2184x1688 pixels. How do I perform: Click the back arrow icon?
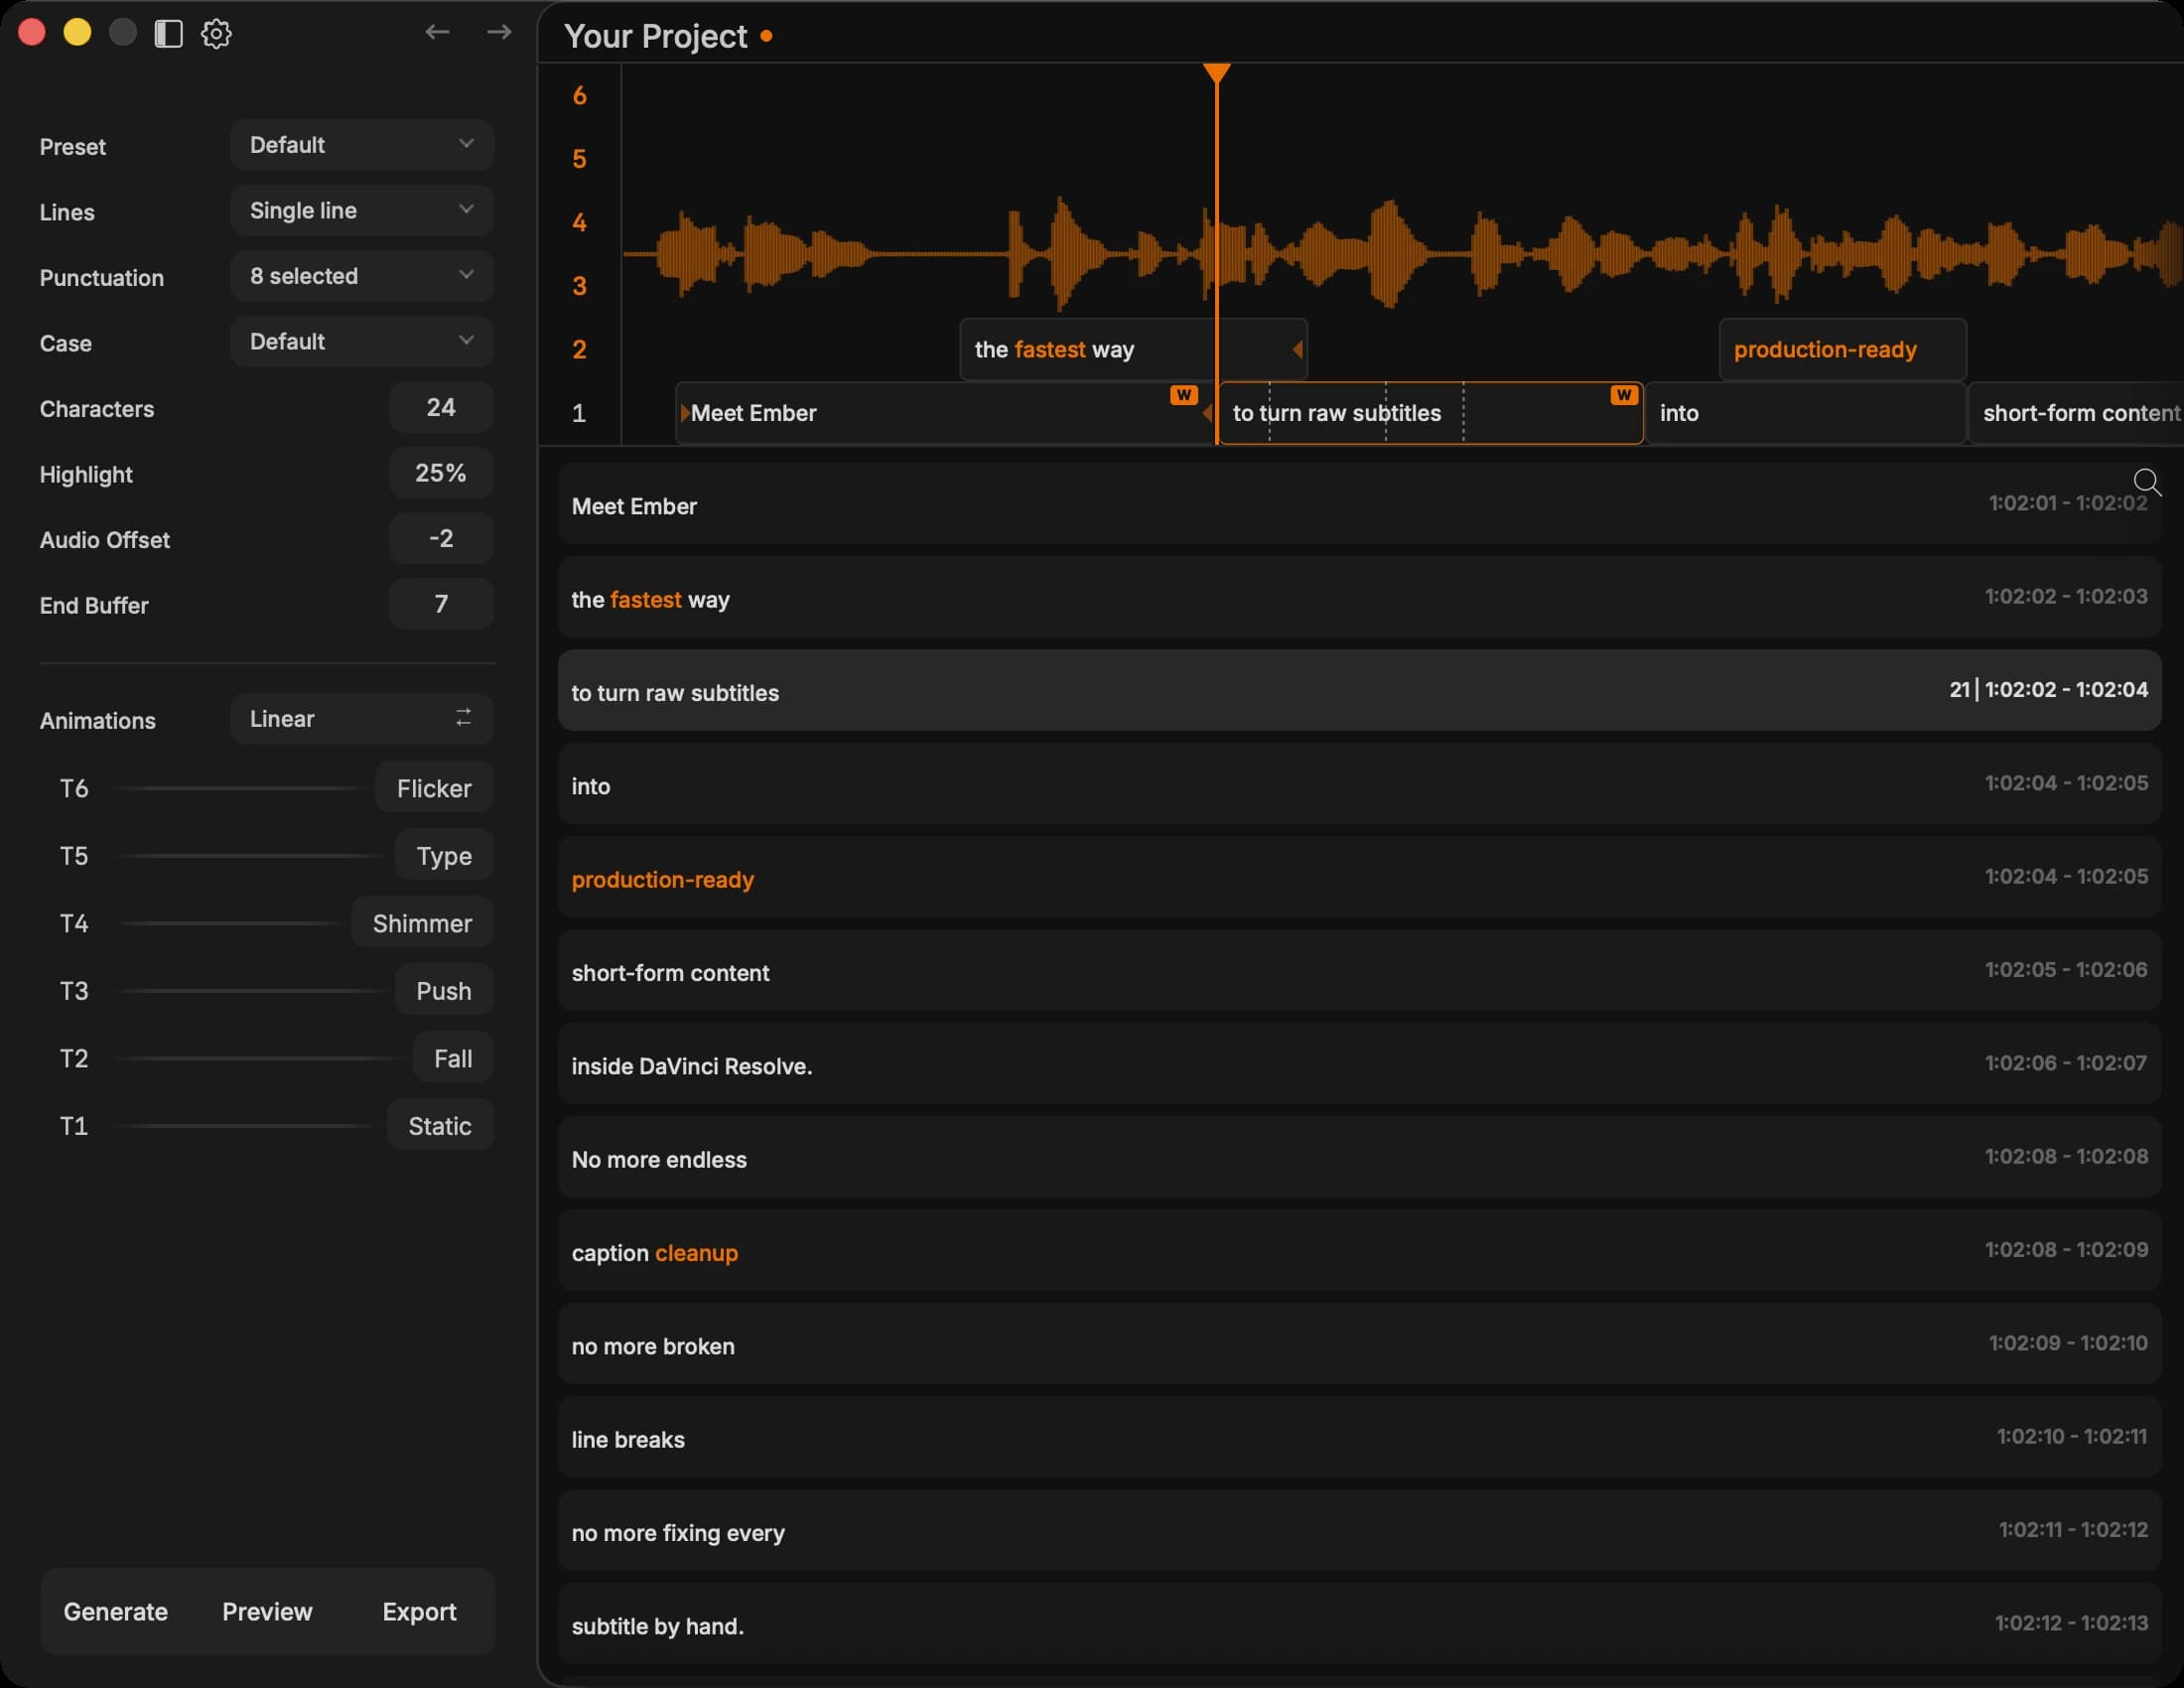(x=437, y=32)
